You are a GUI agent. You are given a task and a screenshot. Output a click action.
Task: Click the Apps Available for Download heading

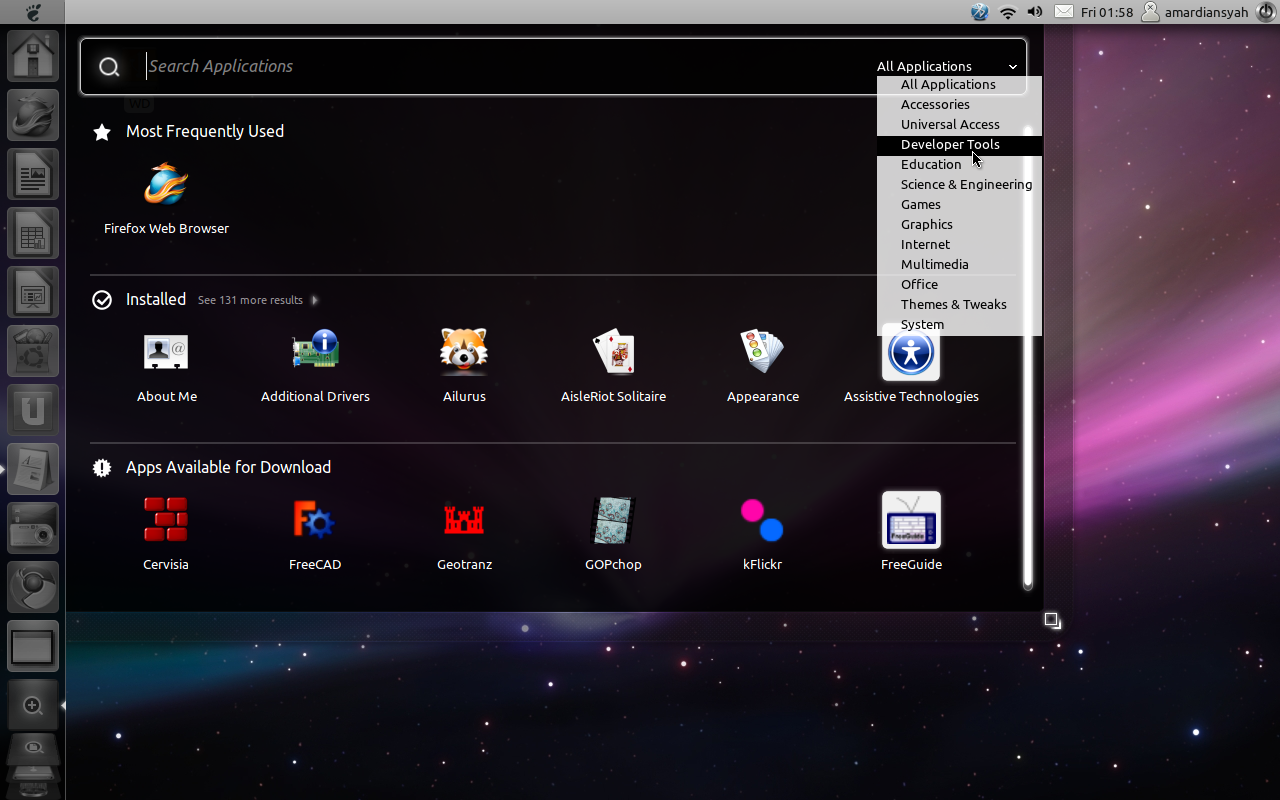coord(228,467)
